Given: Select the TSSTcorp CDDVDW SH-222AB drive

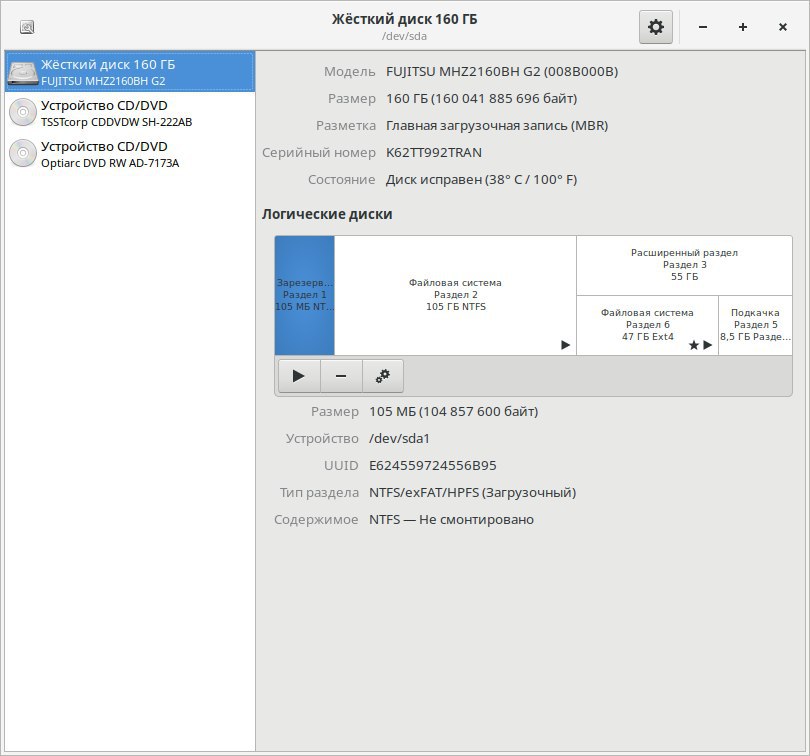Looking at the screenshot, I should coord(130,113).
